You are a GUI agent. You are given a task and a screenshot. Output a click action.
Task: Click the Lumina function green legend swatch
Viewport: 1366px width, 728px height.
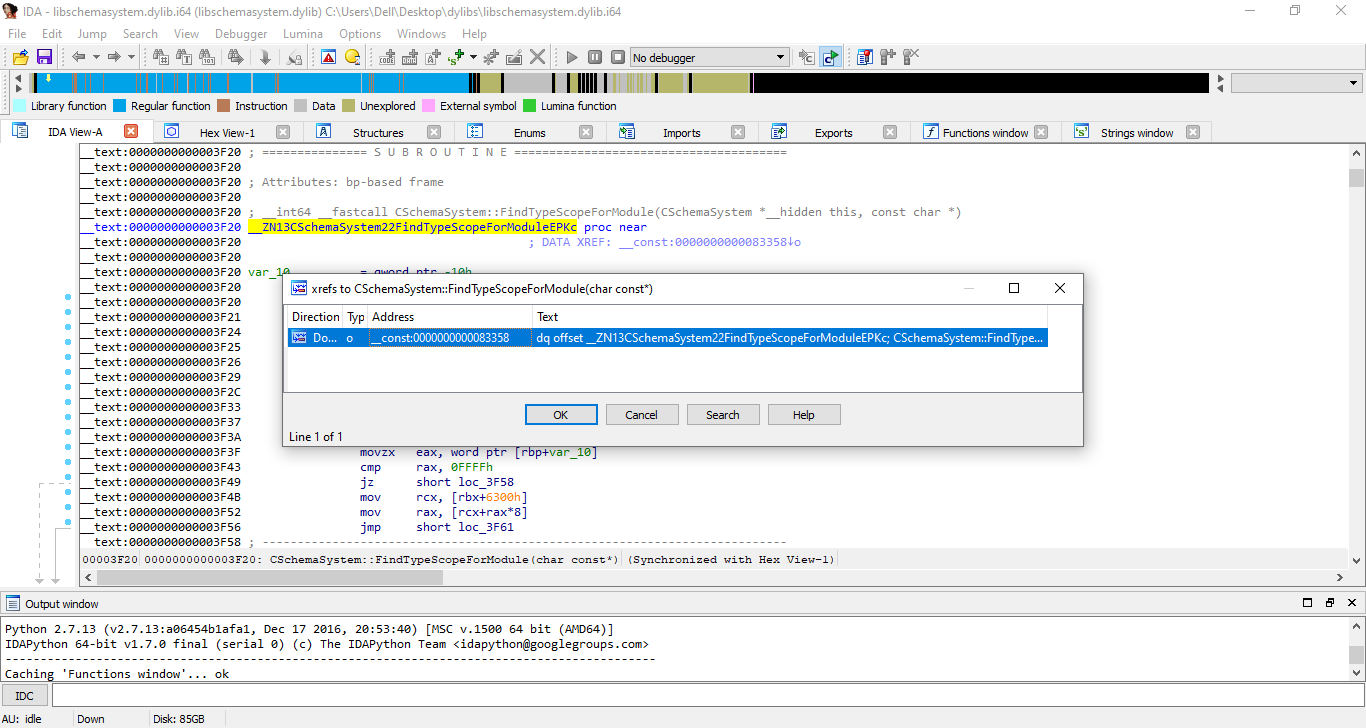pyautogui.click(x=530, y=106)
